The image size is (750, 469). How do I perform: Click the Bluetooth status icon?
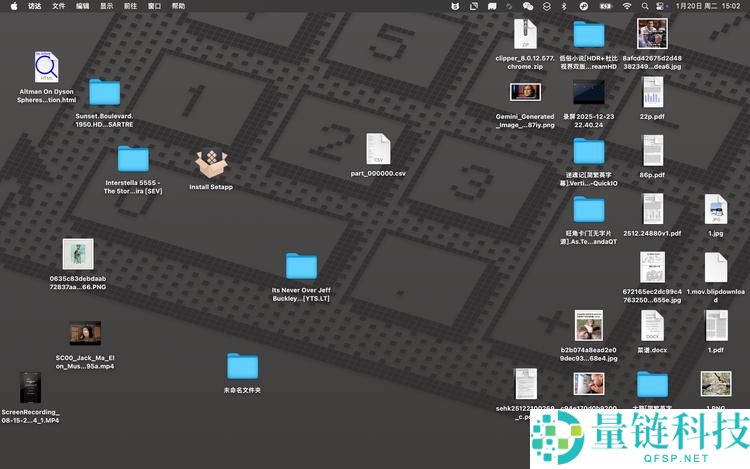coord(563,6)
